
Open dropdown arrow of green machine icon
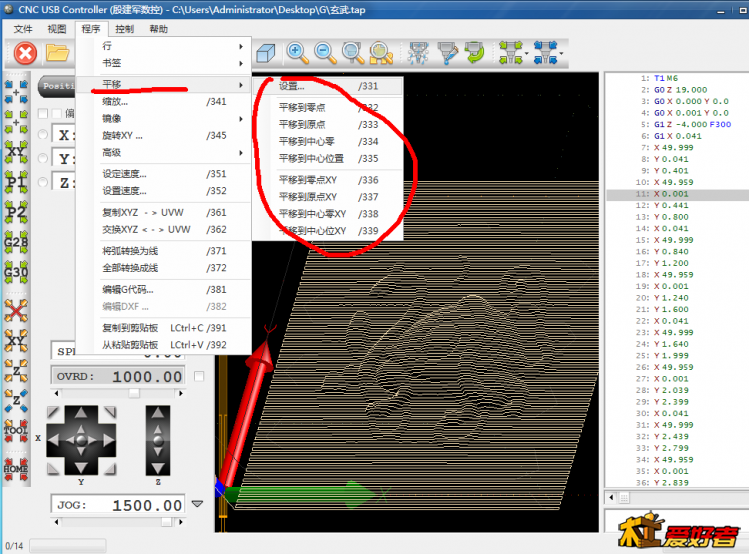[x=526, y=53]
